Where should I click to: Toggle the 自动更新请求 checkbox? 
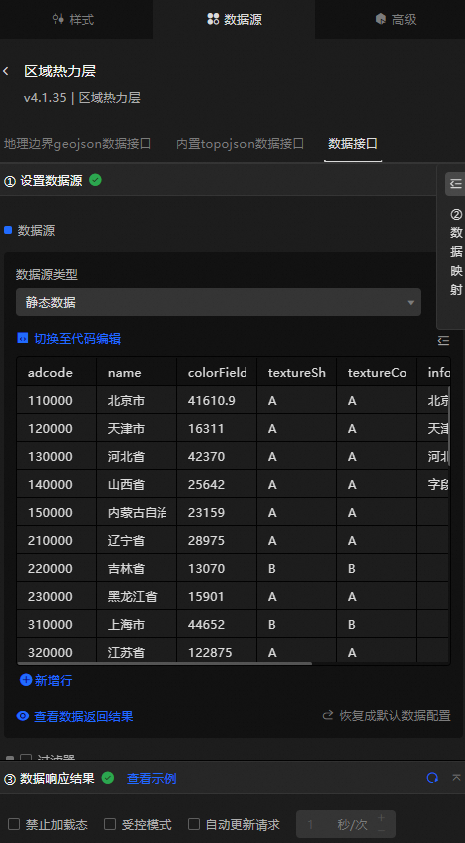click(194, 824)
